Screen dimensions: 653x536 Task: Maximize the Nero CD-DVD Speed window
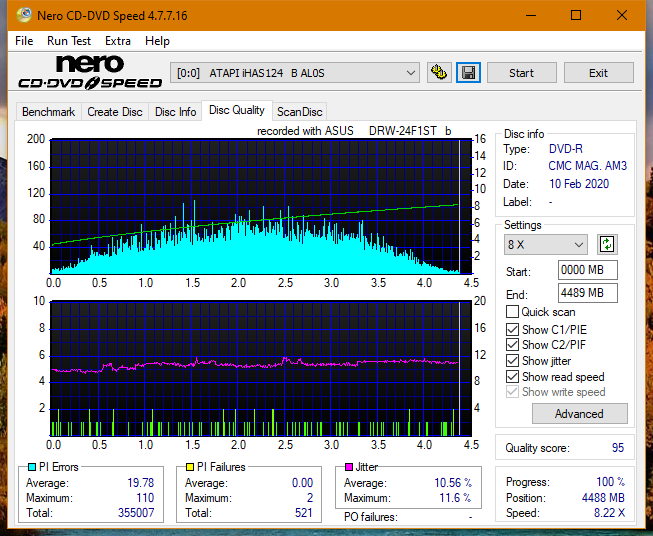576,15
